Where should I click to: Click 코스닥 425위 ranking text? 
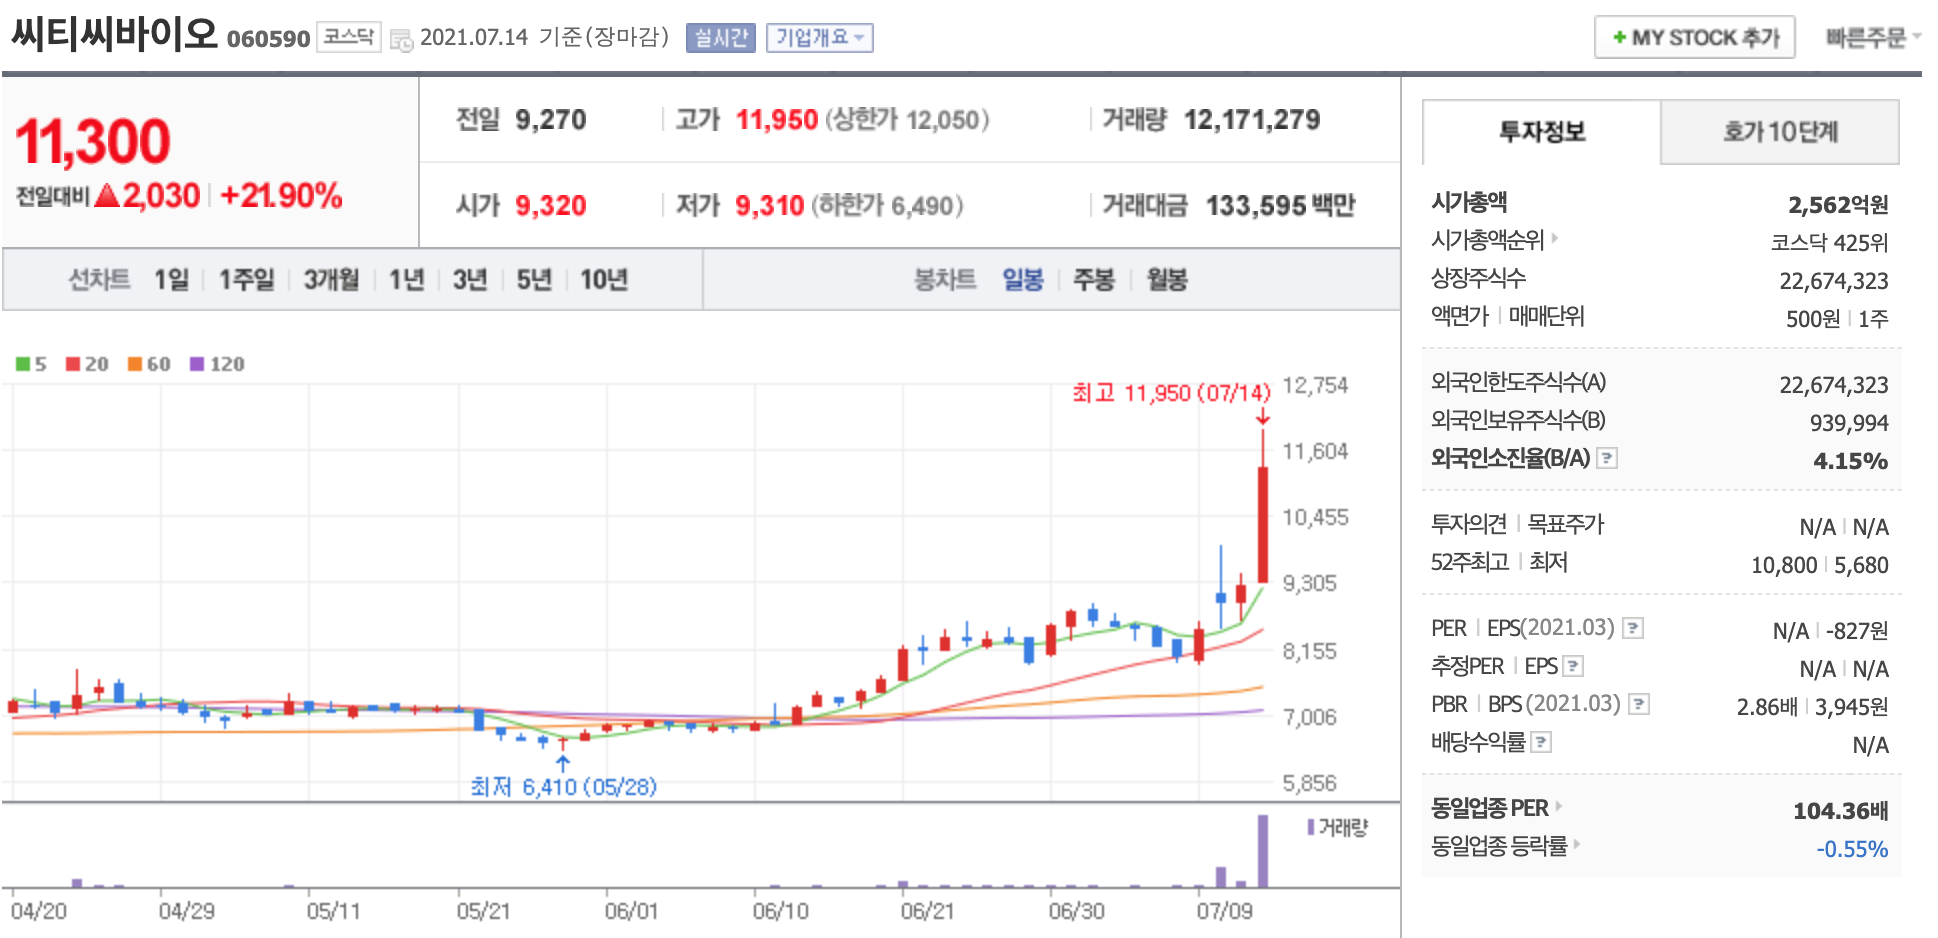(1829, 242)
